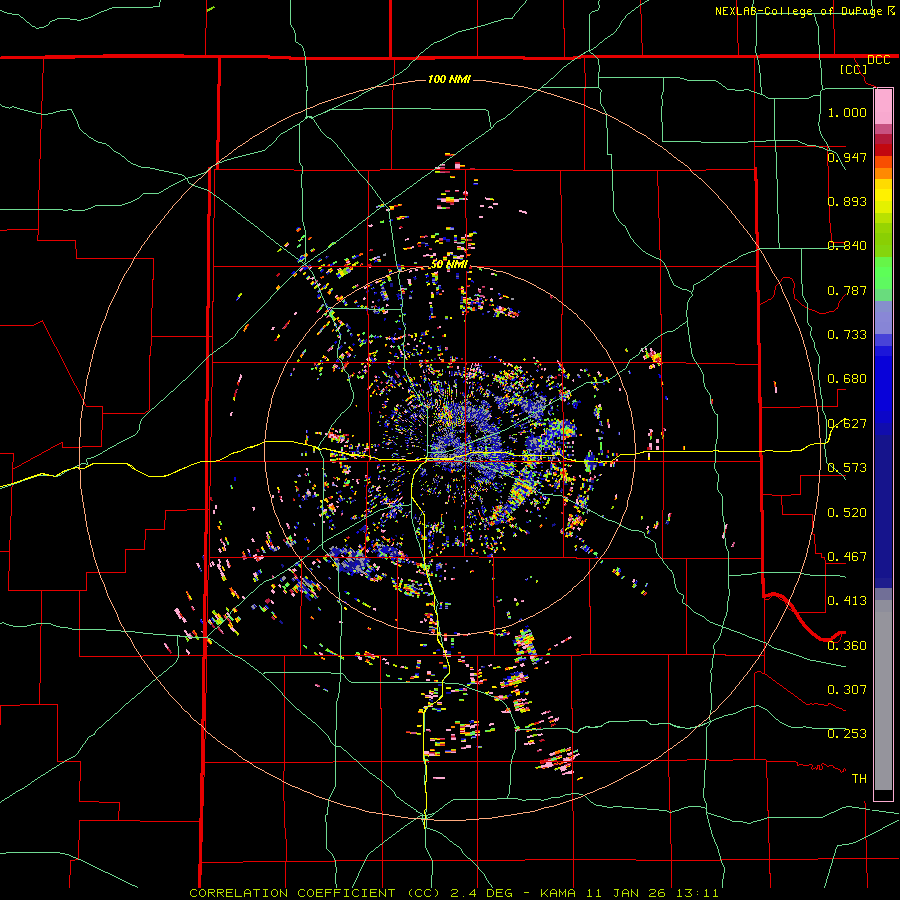The width and height of the screenshot is (900, 900).
Task: Select the 0.307 legend value
Action: coord(847,690)
